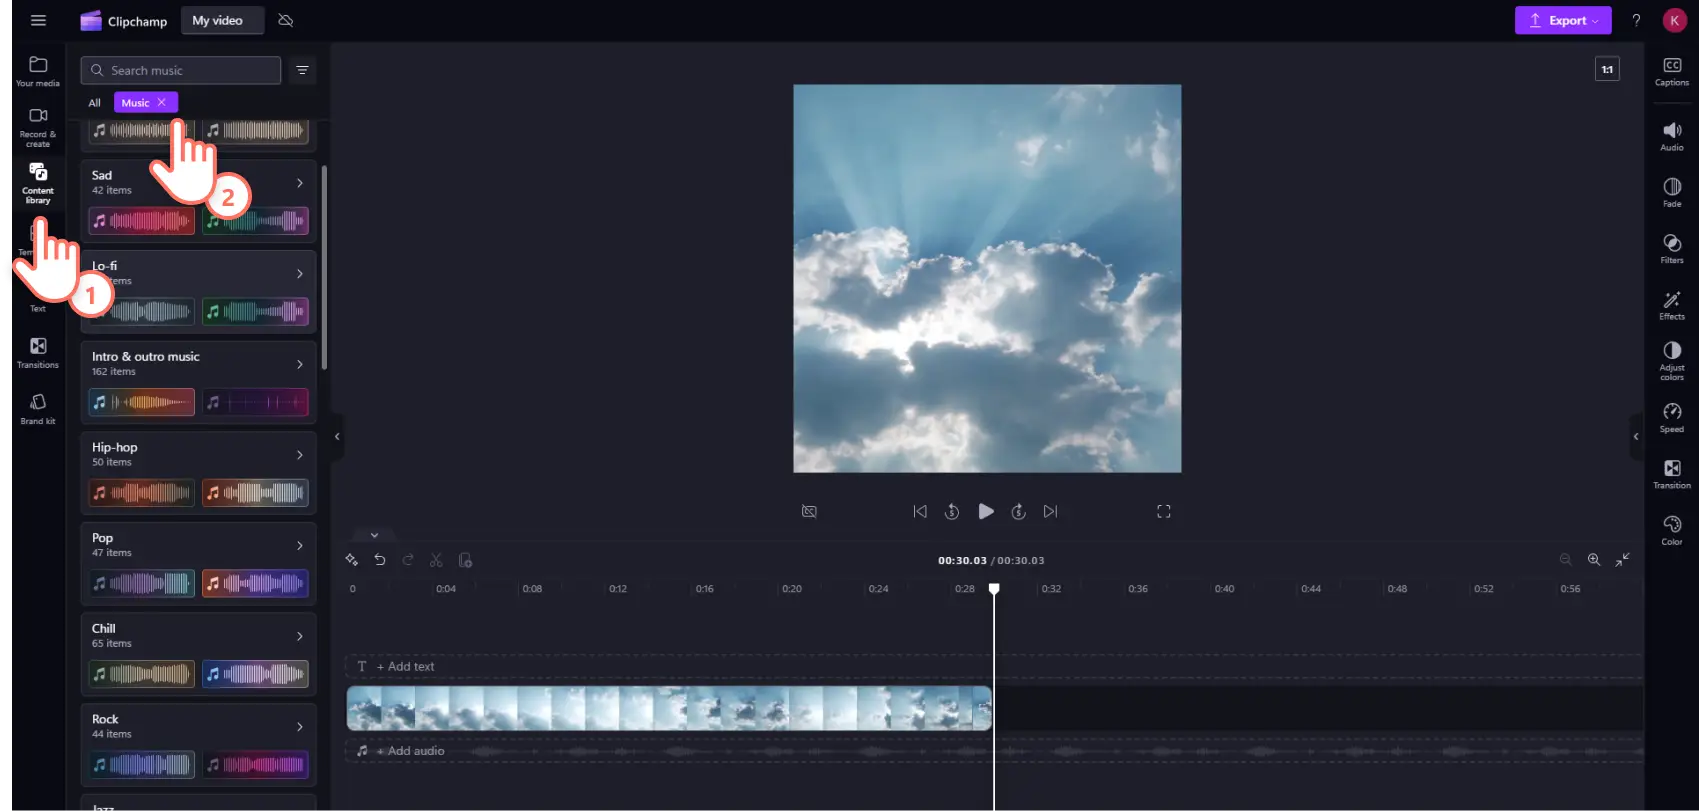Image resolution: width=1699 pixels, height=811 pixels.
Task: Forward five seconds
Action: click(x=1018, y=511)
